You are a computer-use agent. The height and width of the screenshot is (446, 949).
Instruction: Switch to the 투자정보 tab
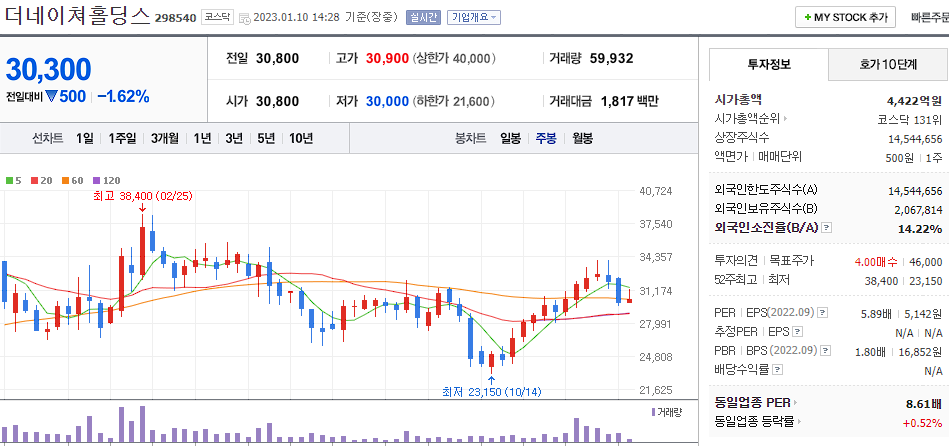point(769,64)
